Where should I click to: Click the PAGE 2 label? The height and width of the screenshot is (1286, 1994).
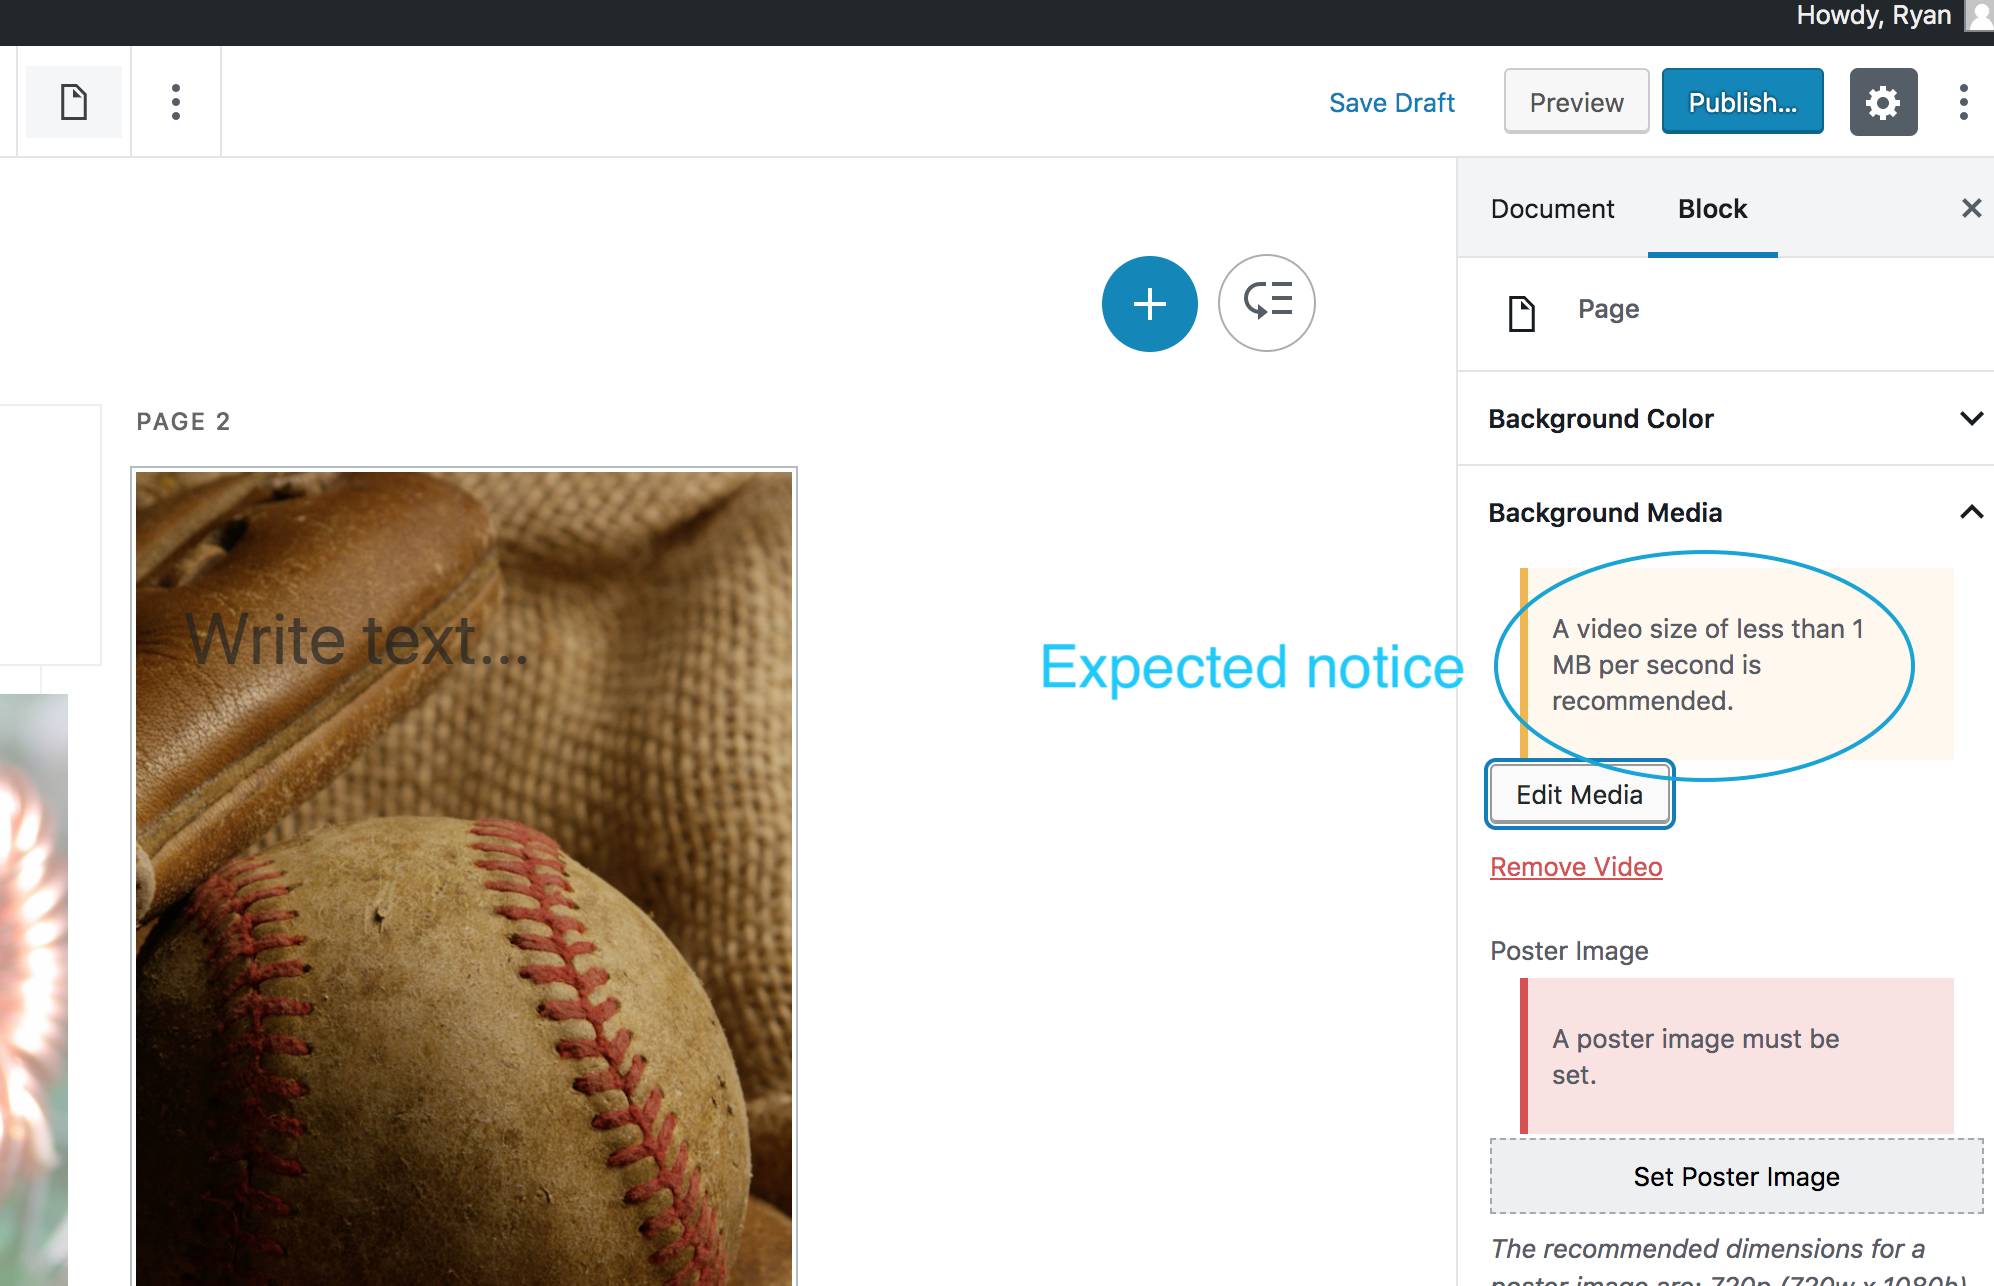183,421
